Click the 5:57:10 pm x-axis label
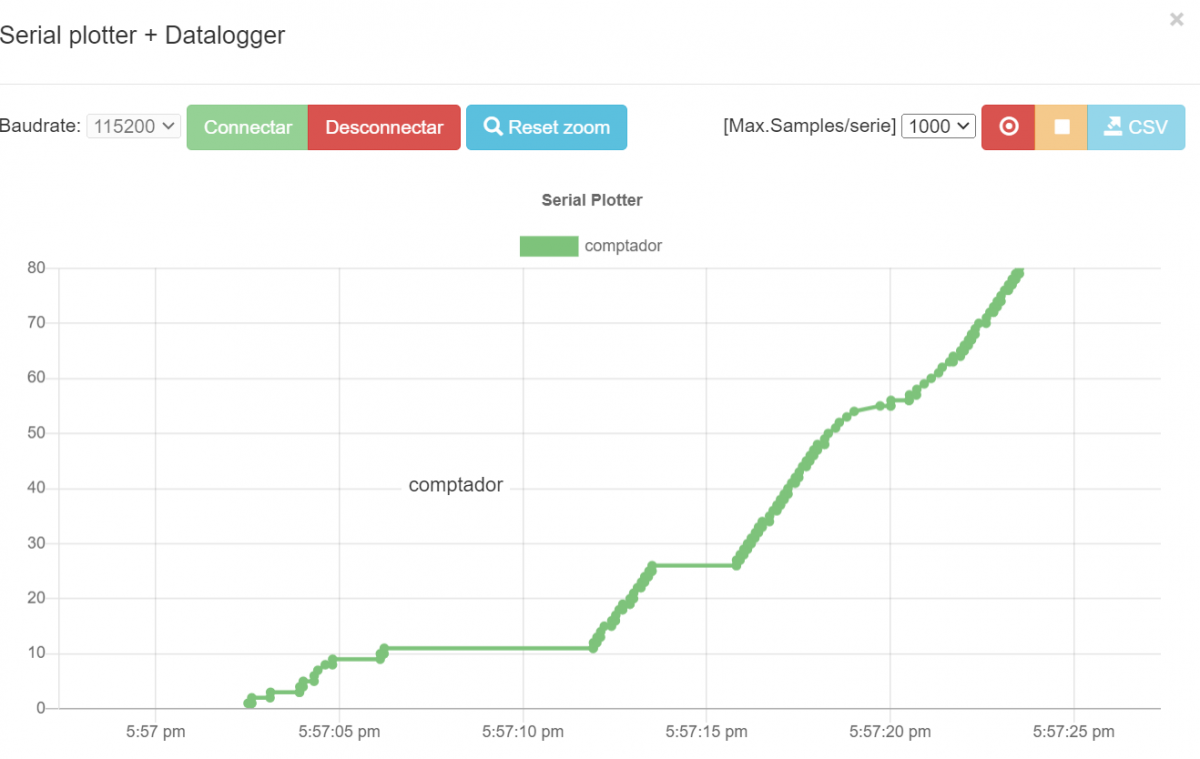Screen dimensions: 1200x759 tap(523, 732)
